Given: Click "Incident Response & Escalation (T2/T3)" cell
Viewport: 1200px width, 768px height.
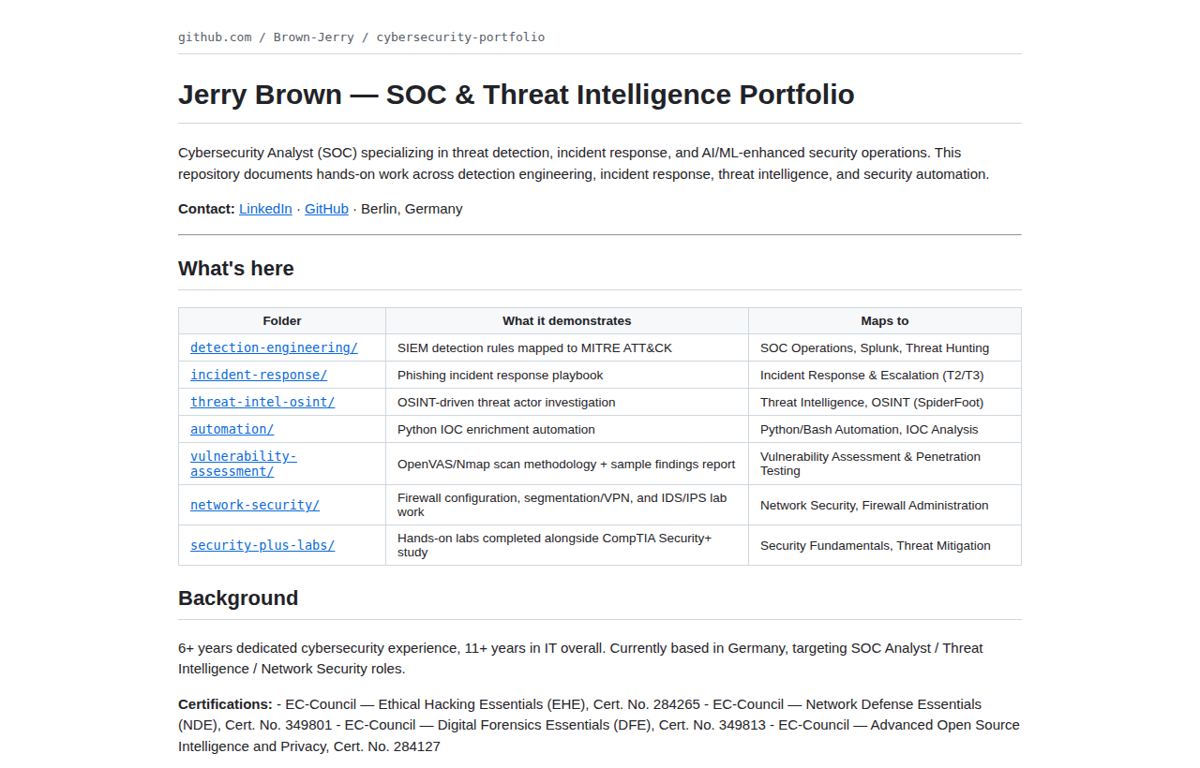Looking at the screenshot, I should [885, 375].
